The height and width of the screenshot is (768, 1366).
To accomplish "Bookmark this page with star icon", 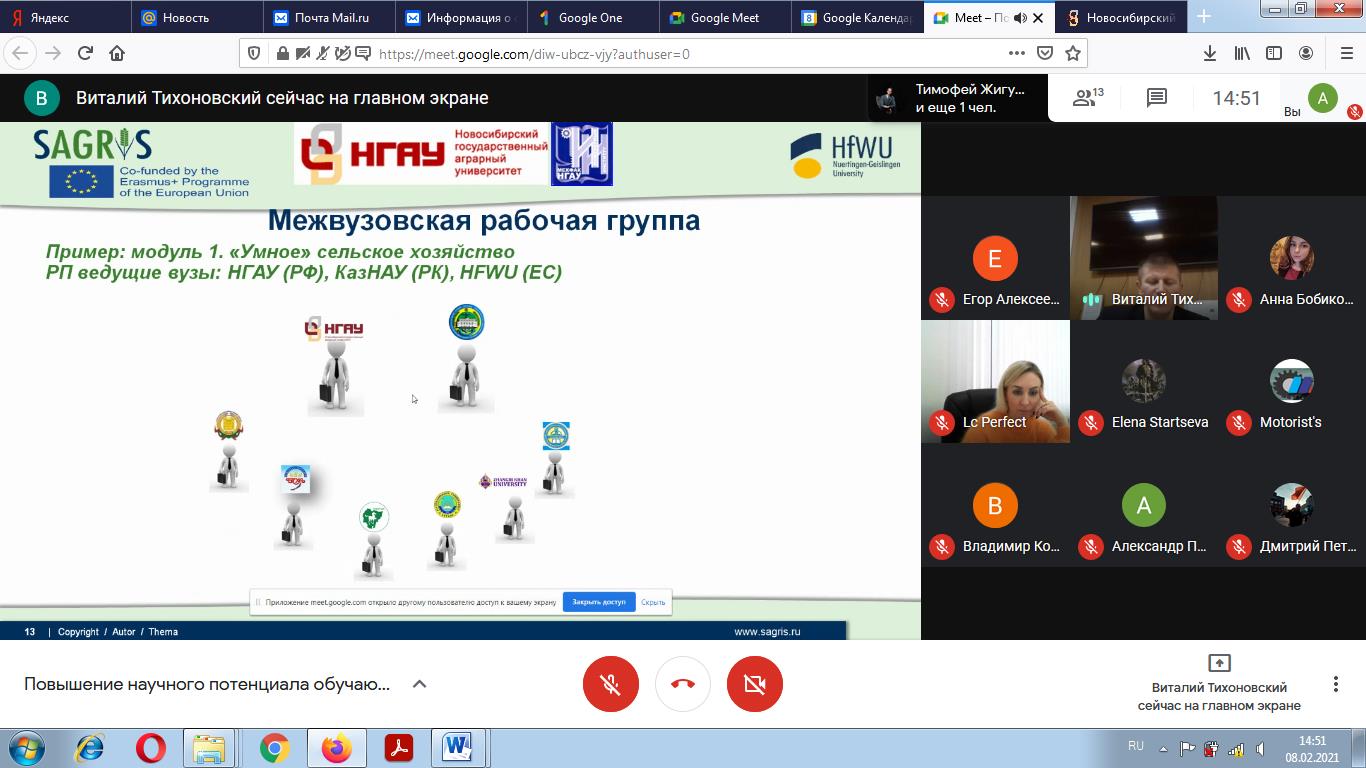I will [x=1073, y=53].
